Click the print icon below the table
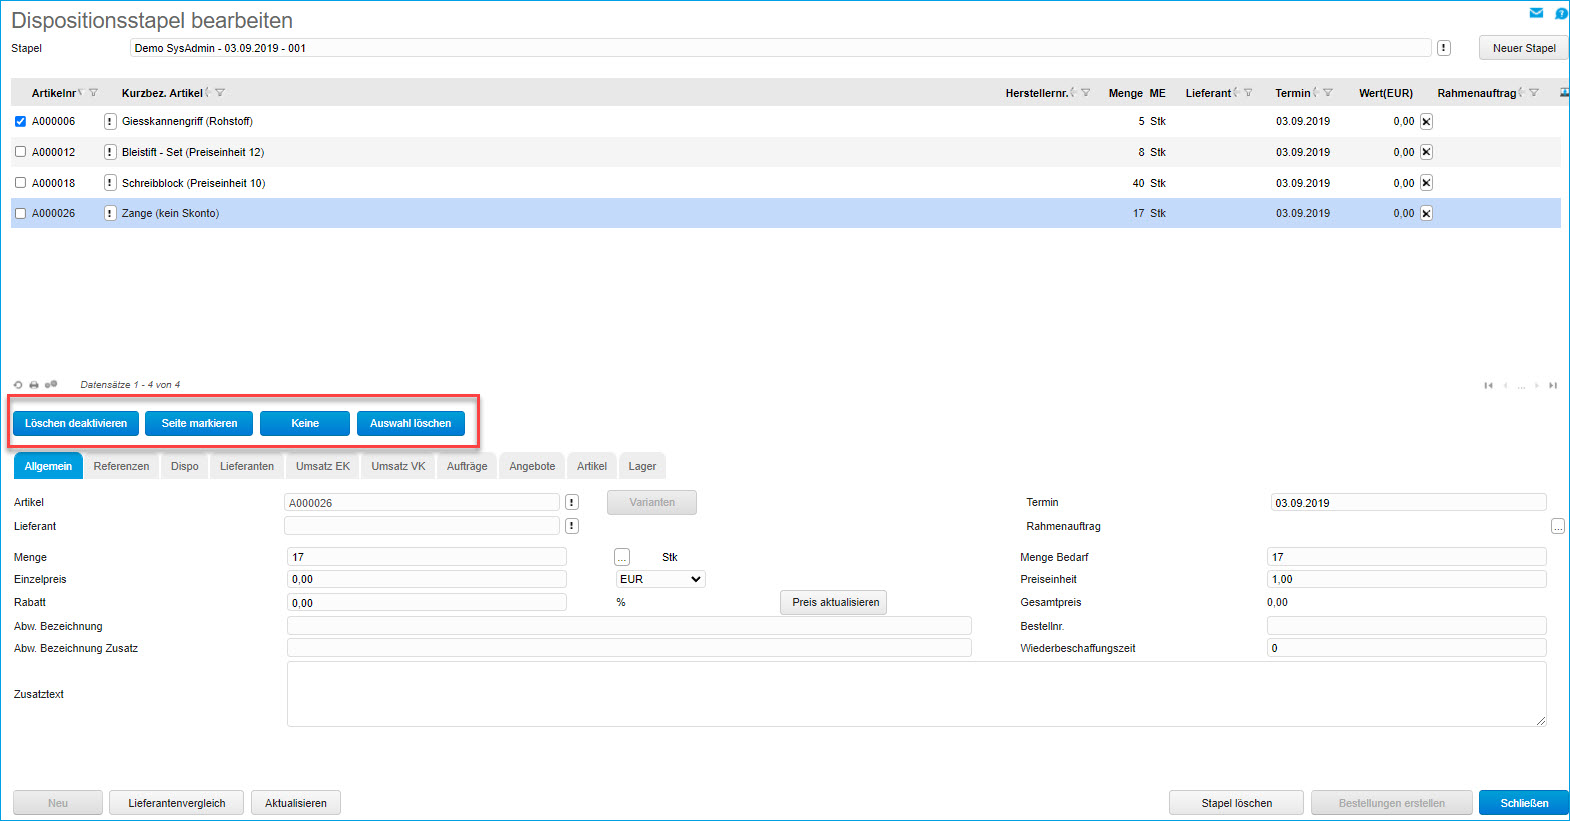Screen dimensions: 1570x821 pyautogui.click(x=34, y=385)
